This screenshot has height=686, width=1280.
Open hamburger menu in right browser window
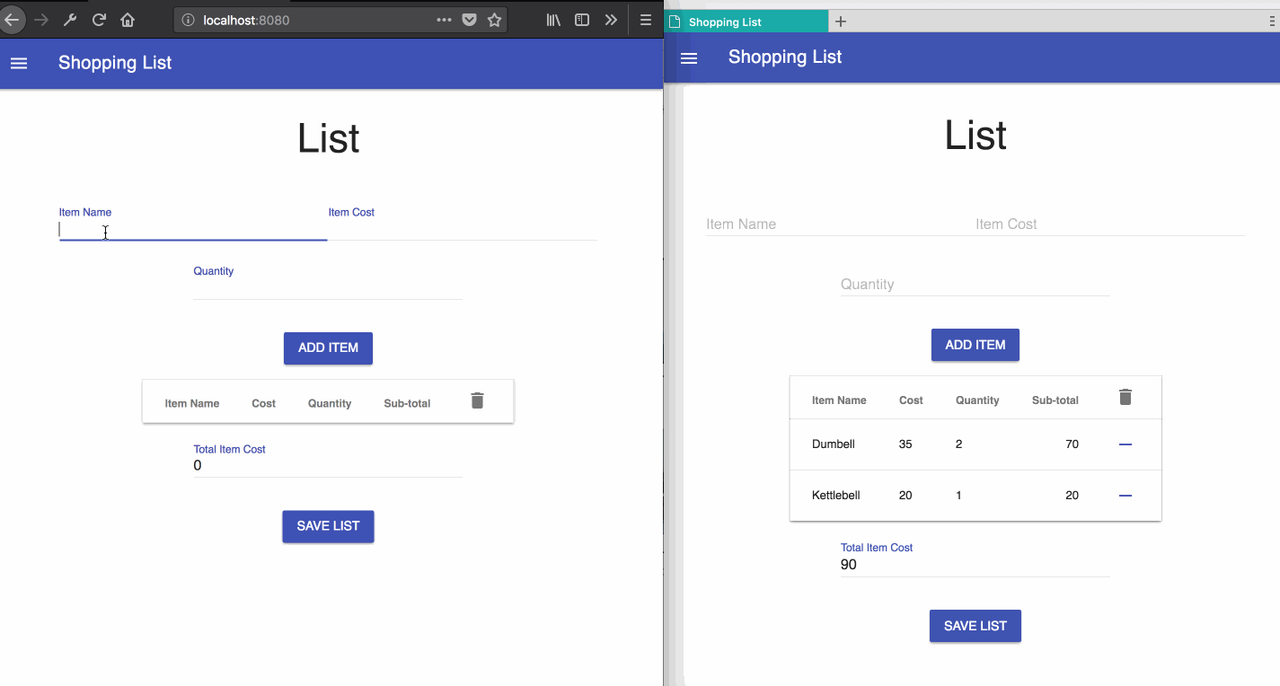click(688, 58)
